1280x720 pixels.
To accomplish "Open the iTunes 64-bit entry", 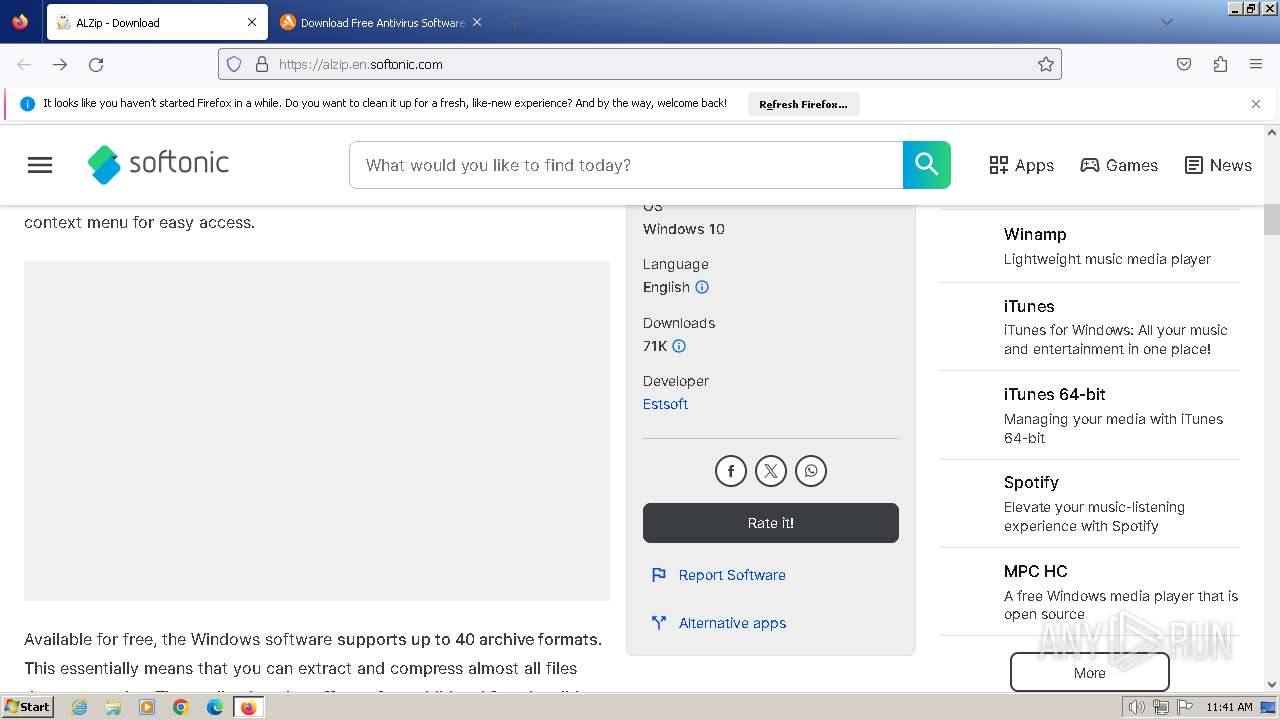I will [x=1090, y=415].
